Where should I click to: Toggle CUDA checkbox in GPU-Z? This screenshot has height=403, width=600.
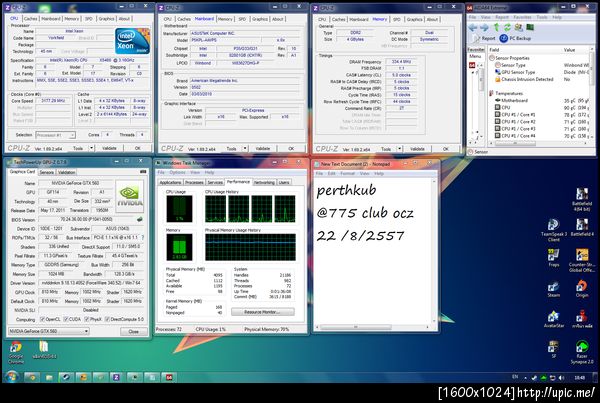tap(66, 319)
